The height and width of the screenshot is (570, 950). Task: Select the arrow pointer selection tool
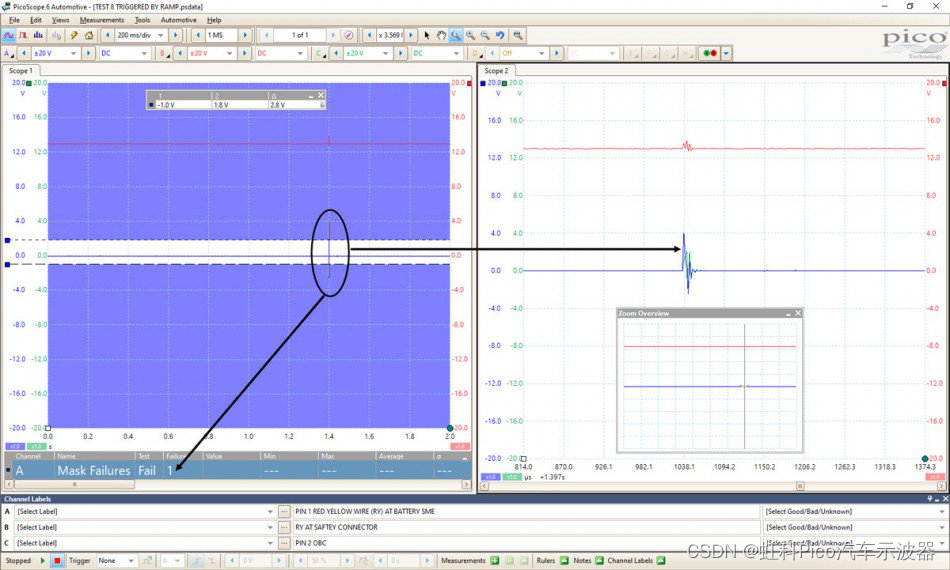[427, 36]
